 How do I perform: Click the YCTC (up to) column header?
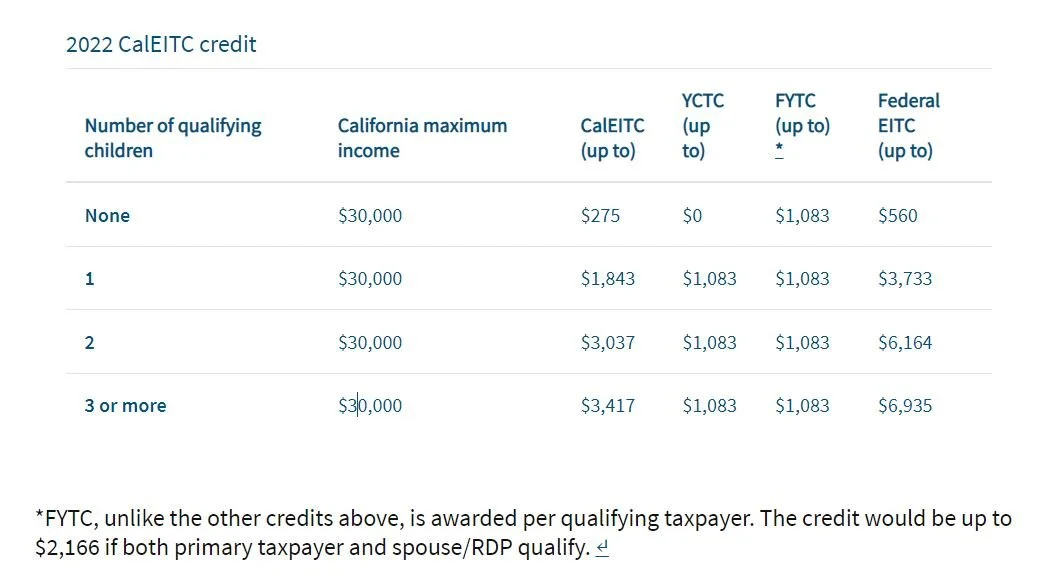[702, 125]
